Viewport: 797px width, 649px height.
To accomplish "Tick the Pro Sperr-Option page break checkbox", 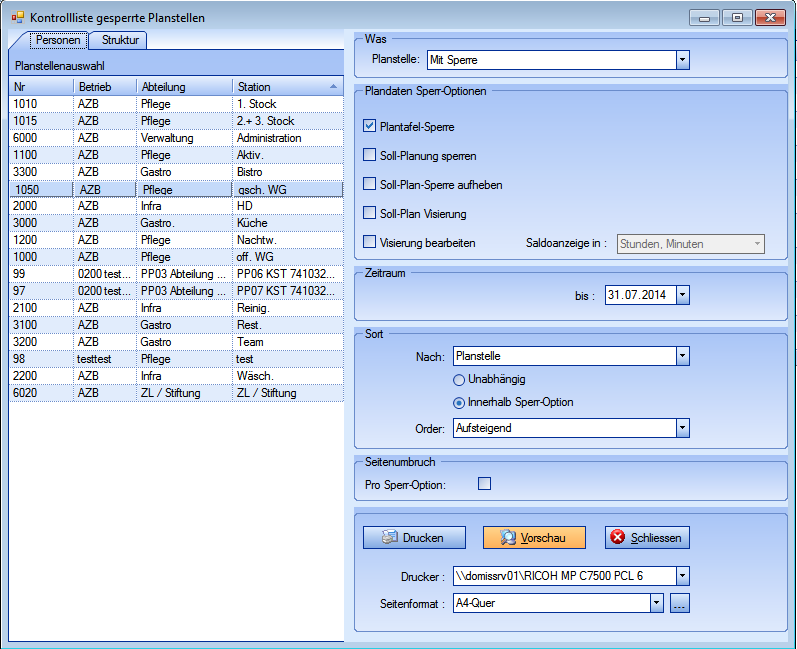I will pos(485,484).
